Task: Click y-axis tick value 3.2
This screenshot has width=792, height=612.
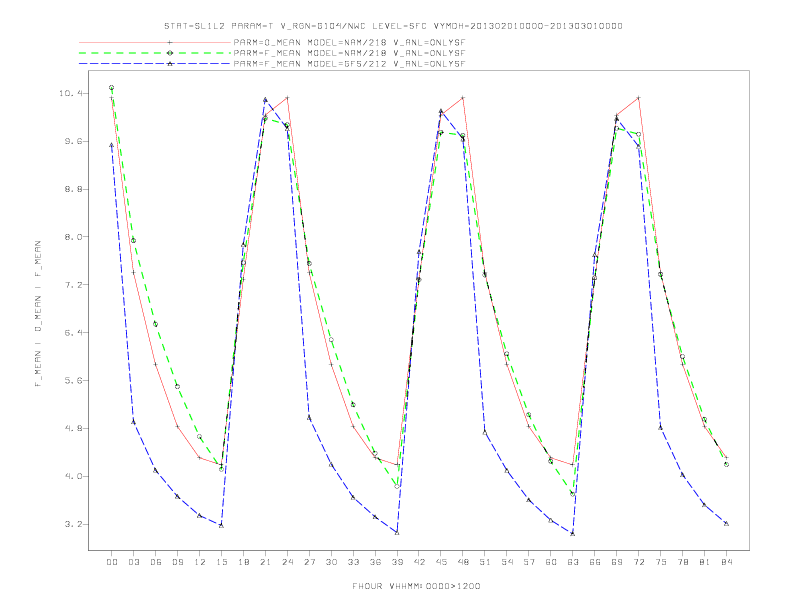Action: 73,525
